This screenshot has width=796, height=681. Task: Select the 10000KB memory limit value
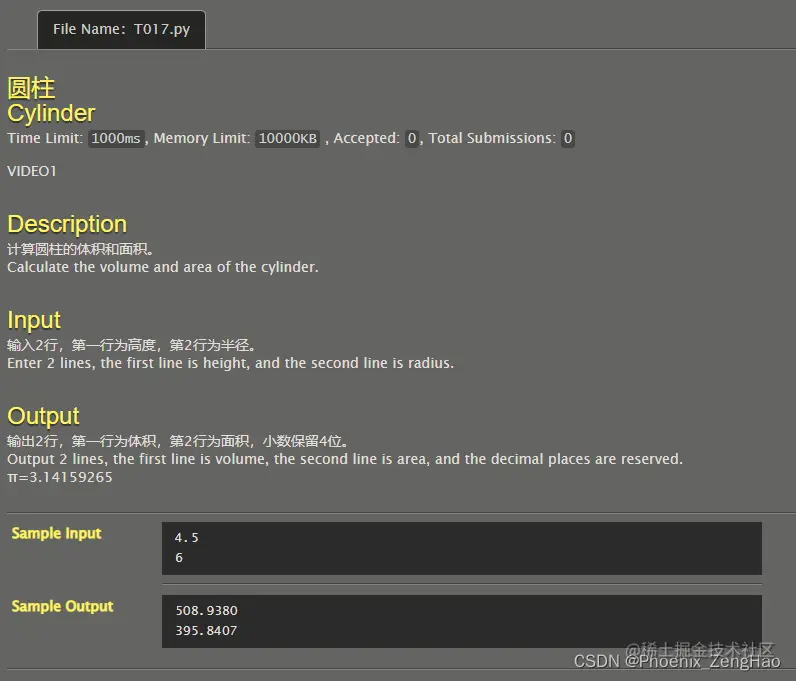coord(287,138)
